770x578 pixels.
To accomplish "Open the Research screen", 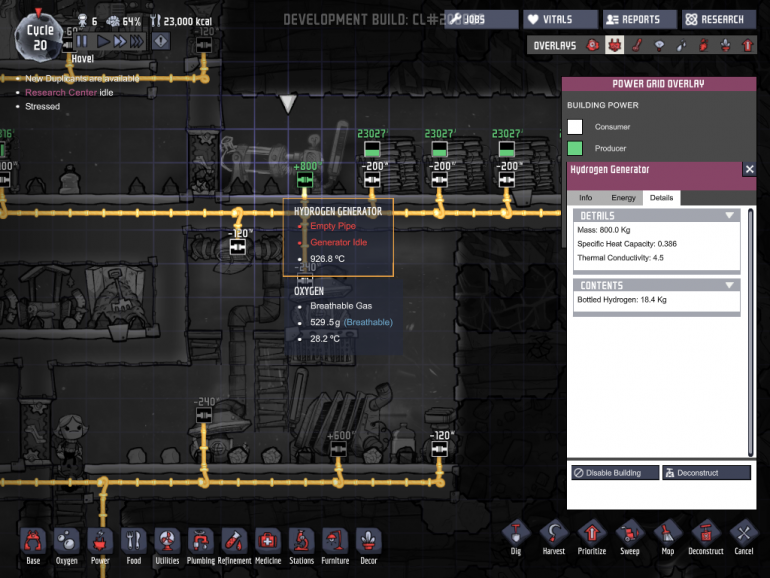I will (719, 19).
